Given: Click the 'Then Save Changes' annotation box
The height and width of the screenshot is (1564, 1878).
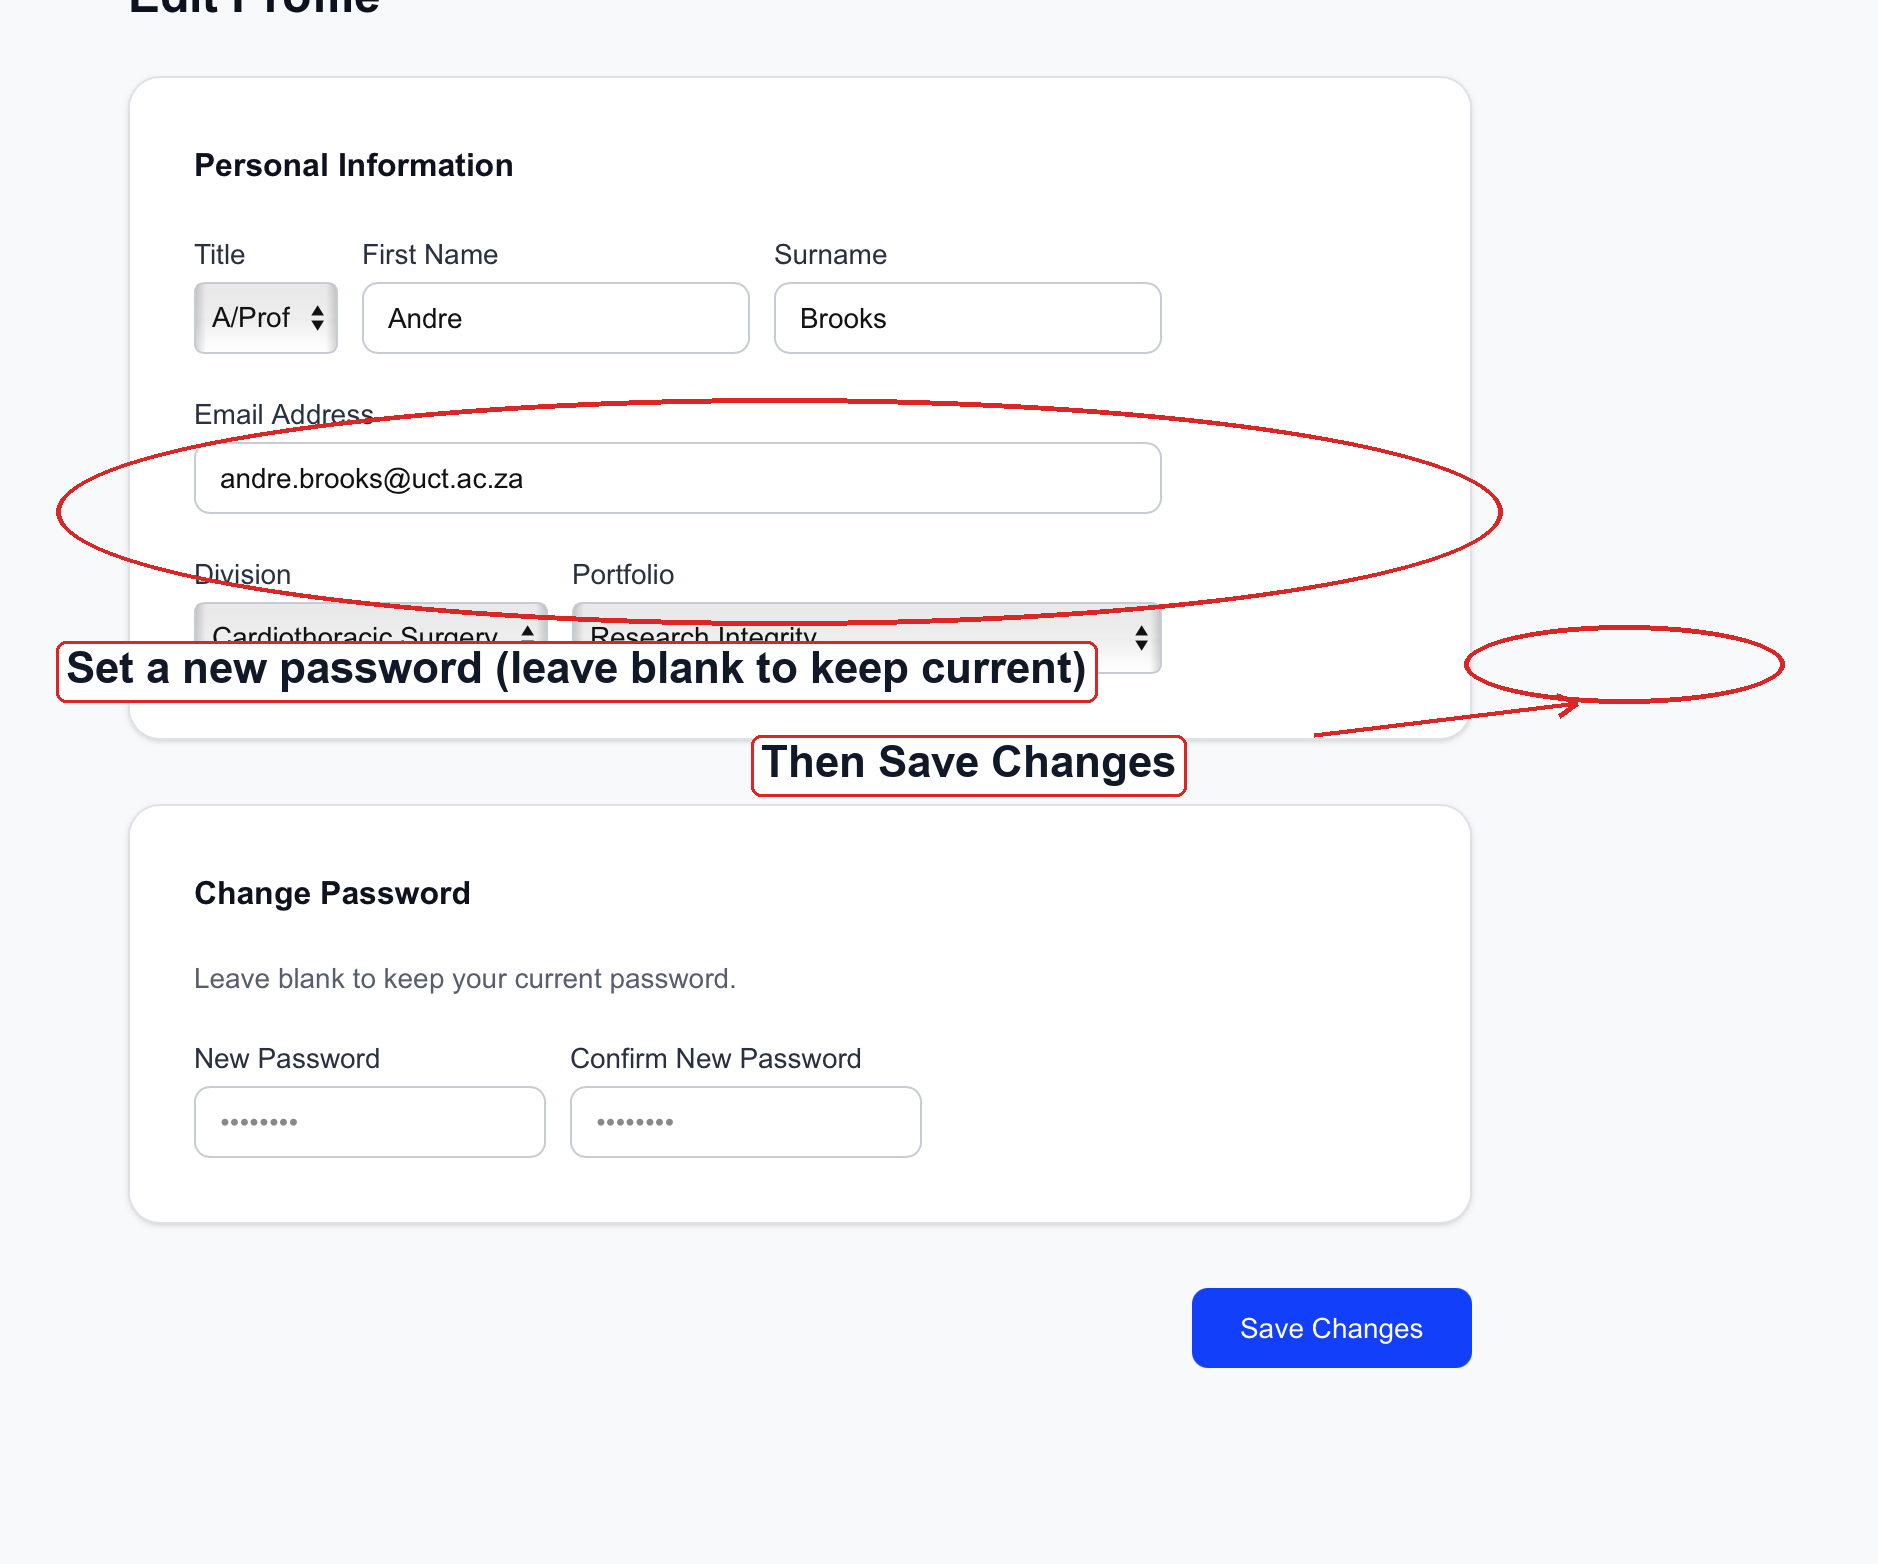Looking at the screenshot, I should coord(969,766).
